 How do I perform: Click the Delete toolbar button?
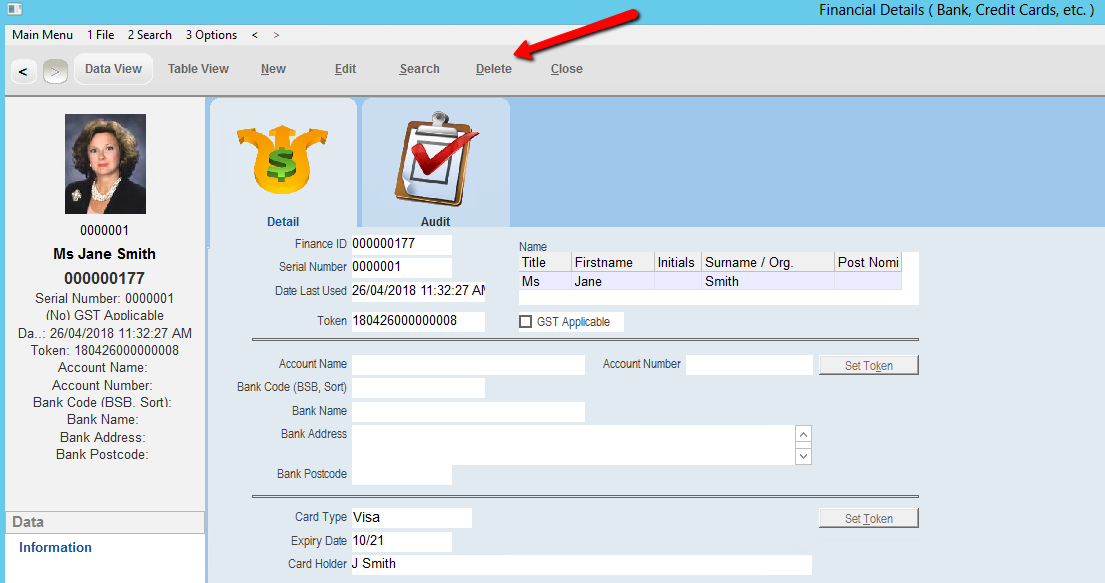pos(493,69)
